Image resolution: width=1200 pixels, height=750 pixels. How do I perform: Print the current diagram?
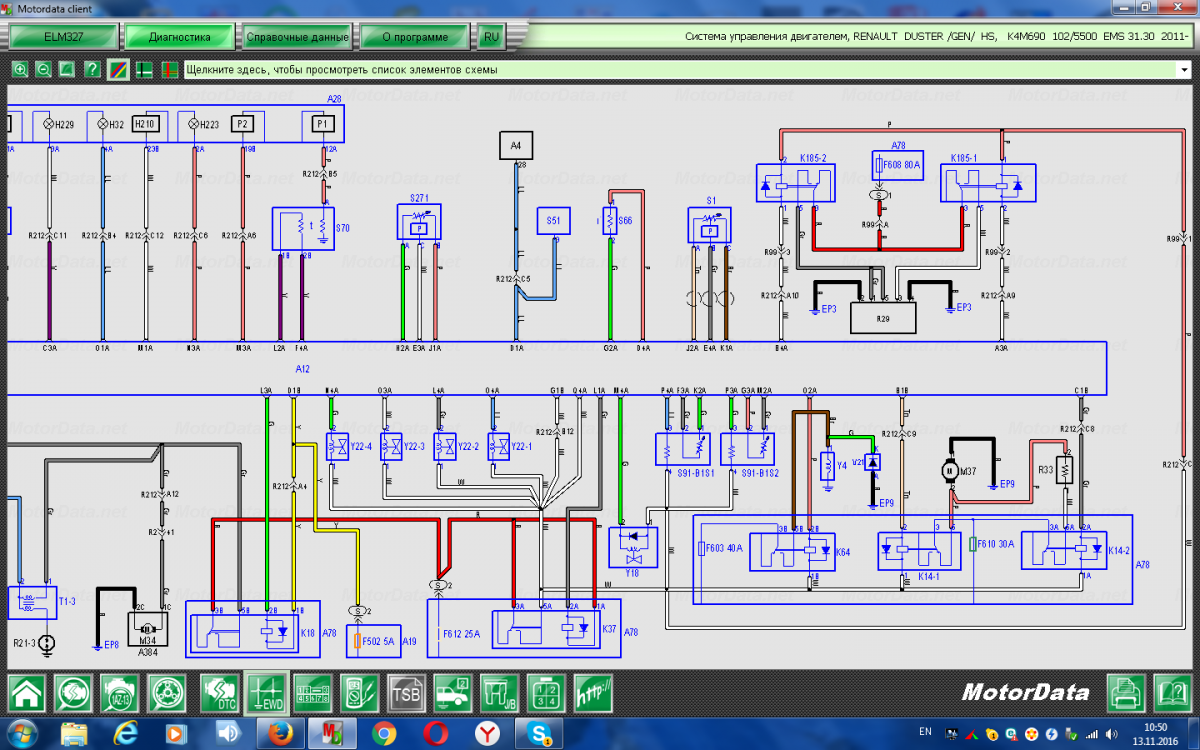point(1126,691)
